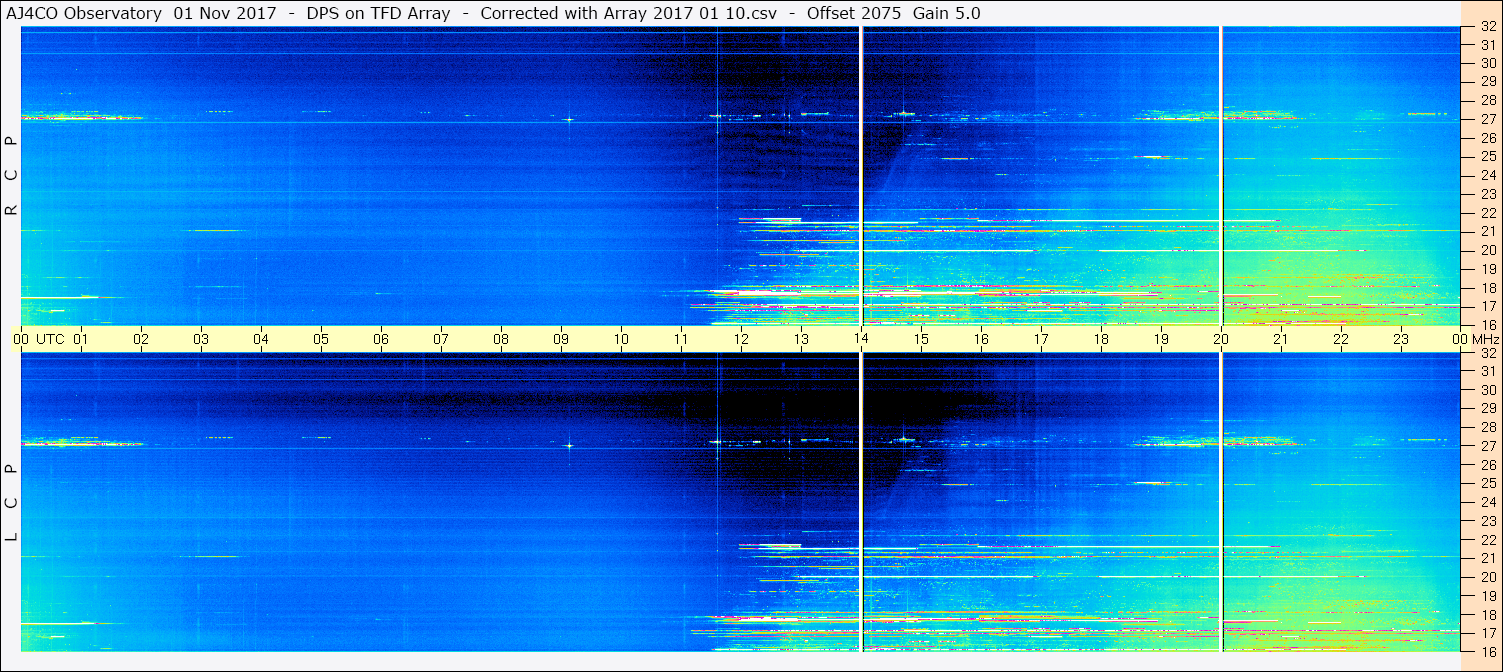1503x672 pixels.
Task: Select the 27 MHz label of the RCP panel
Action: click(1488, 119)
